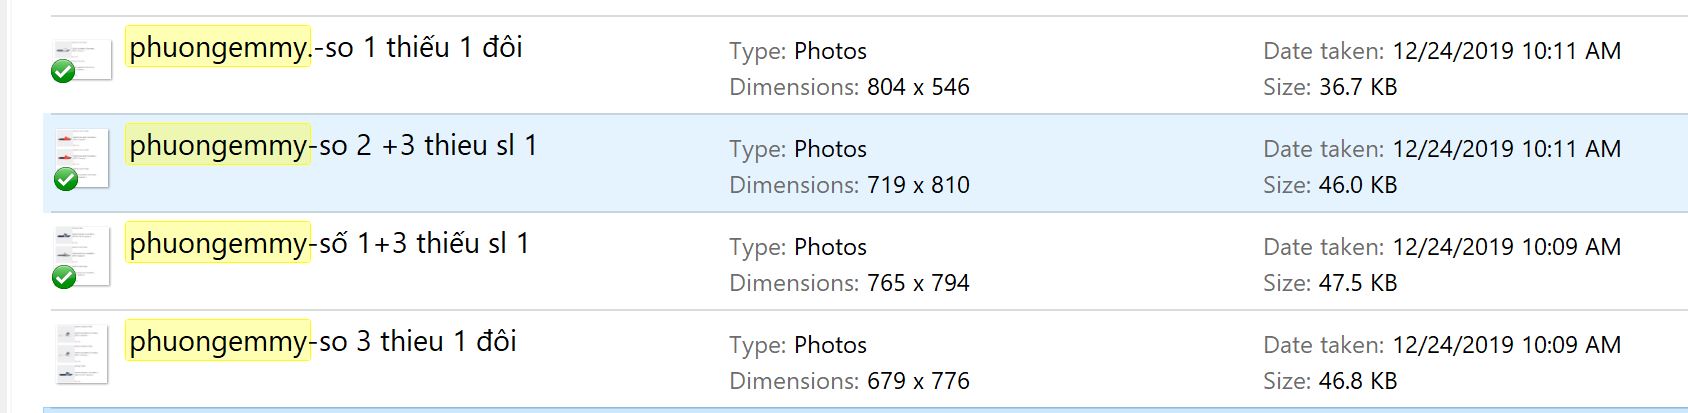Select file name "phuongemmy-số 1+3 thiếu sl 1"

tap(329, 243)
